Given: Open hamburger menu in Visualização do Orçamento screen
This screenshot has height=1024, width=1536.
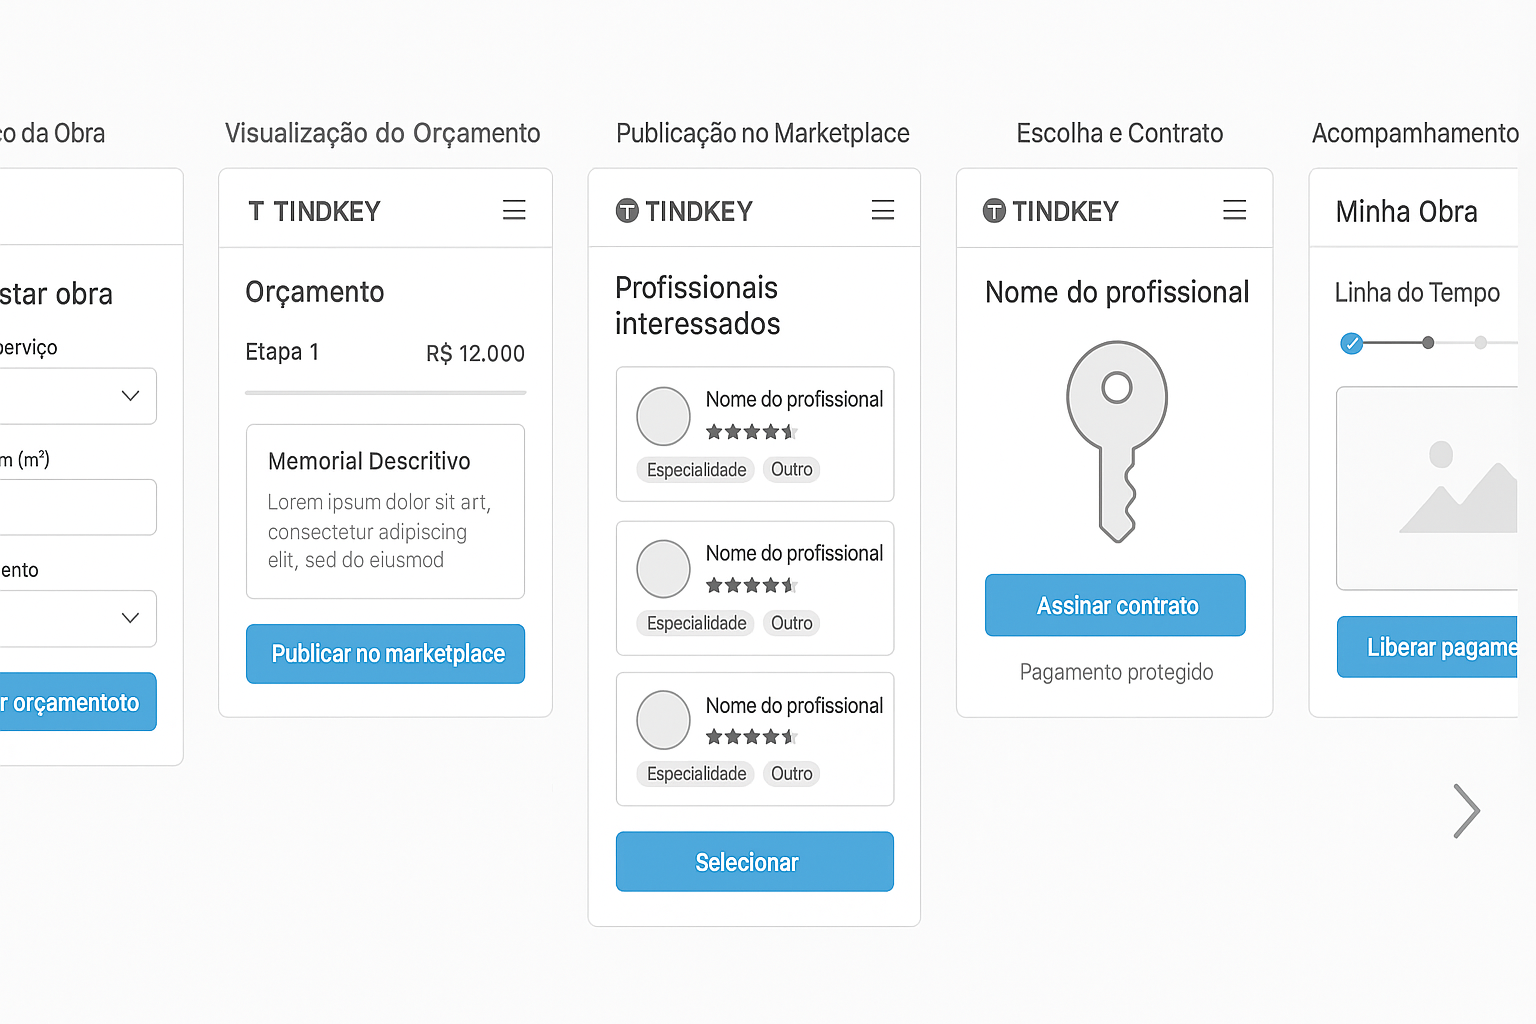Looking at the screenshot, I should pos(514,210).
